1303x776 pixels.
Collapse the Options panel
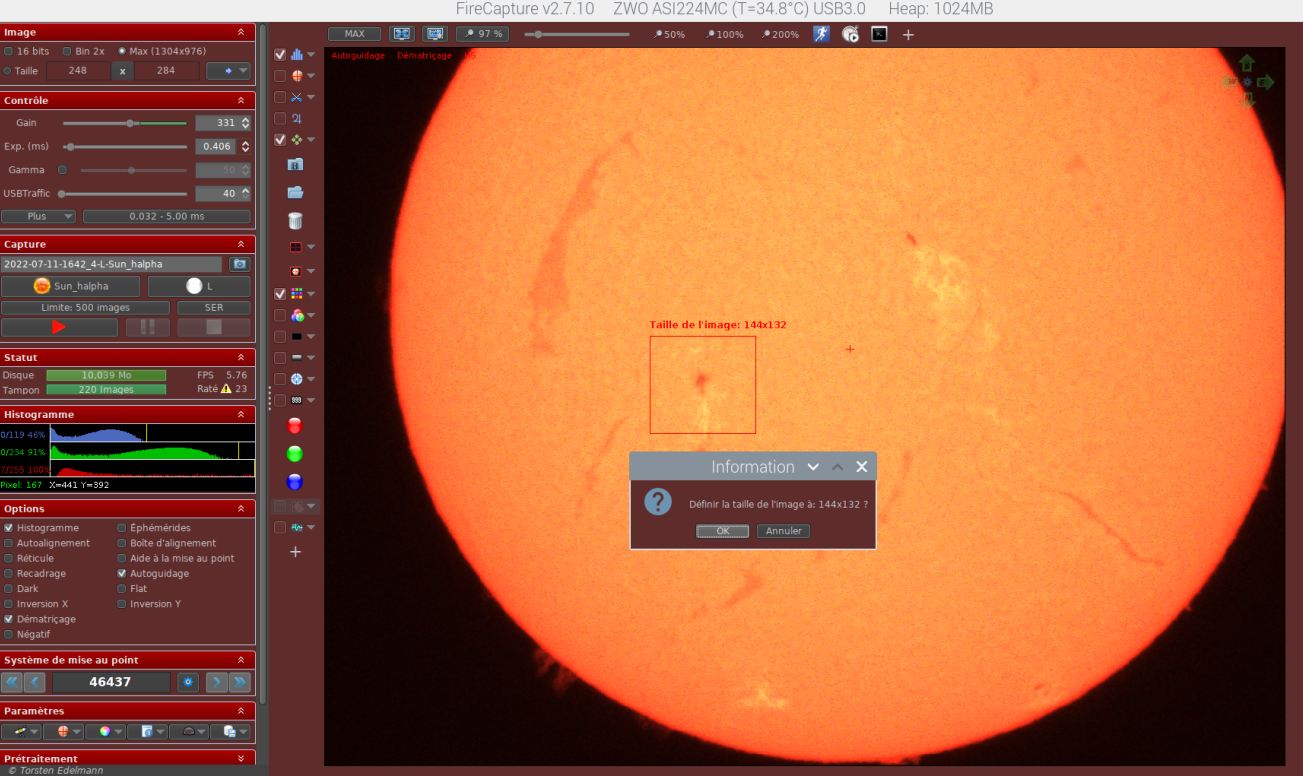pyautogui.click(x=241, y=509)
